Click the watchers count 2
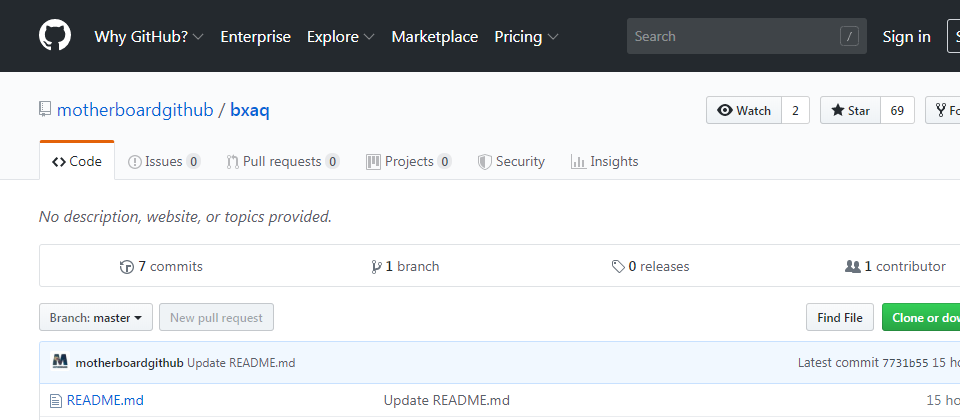960x420 pixels. (x=795, y=110)
